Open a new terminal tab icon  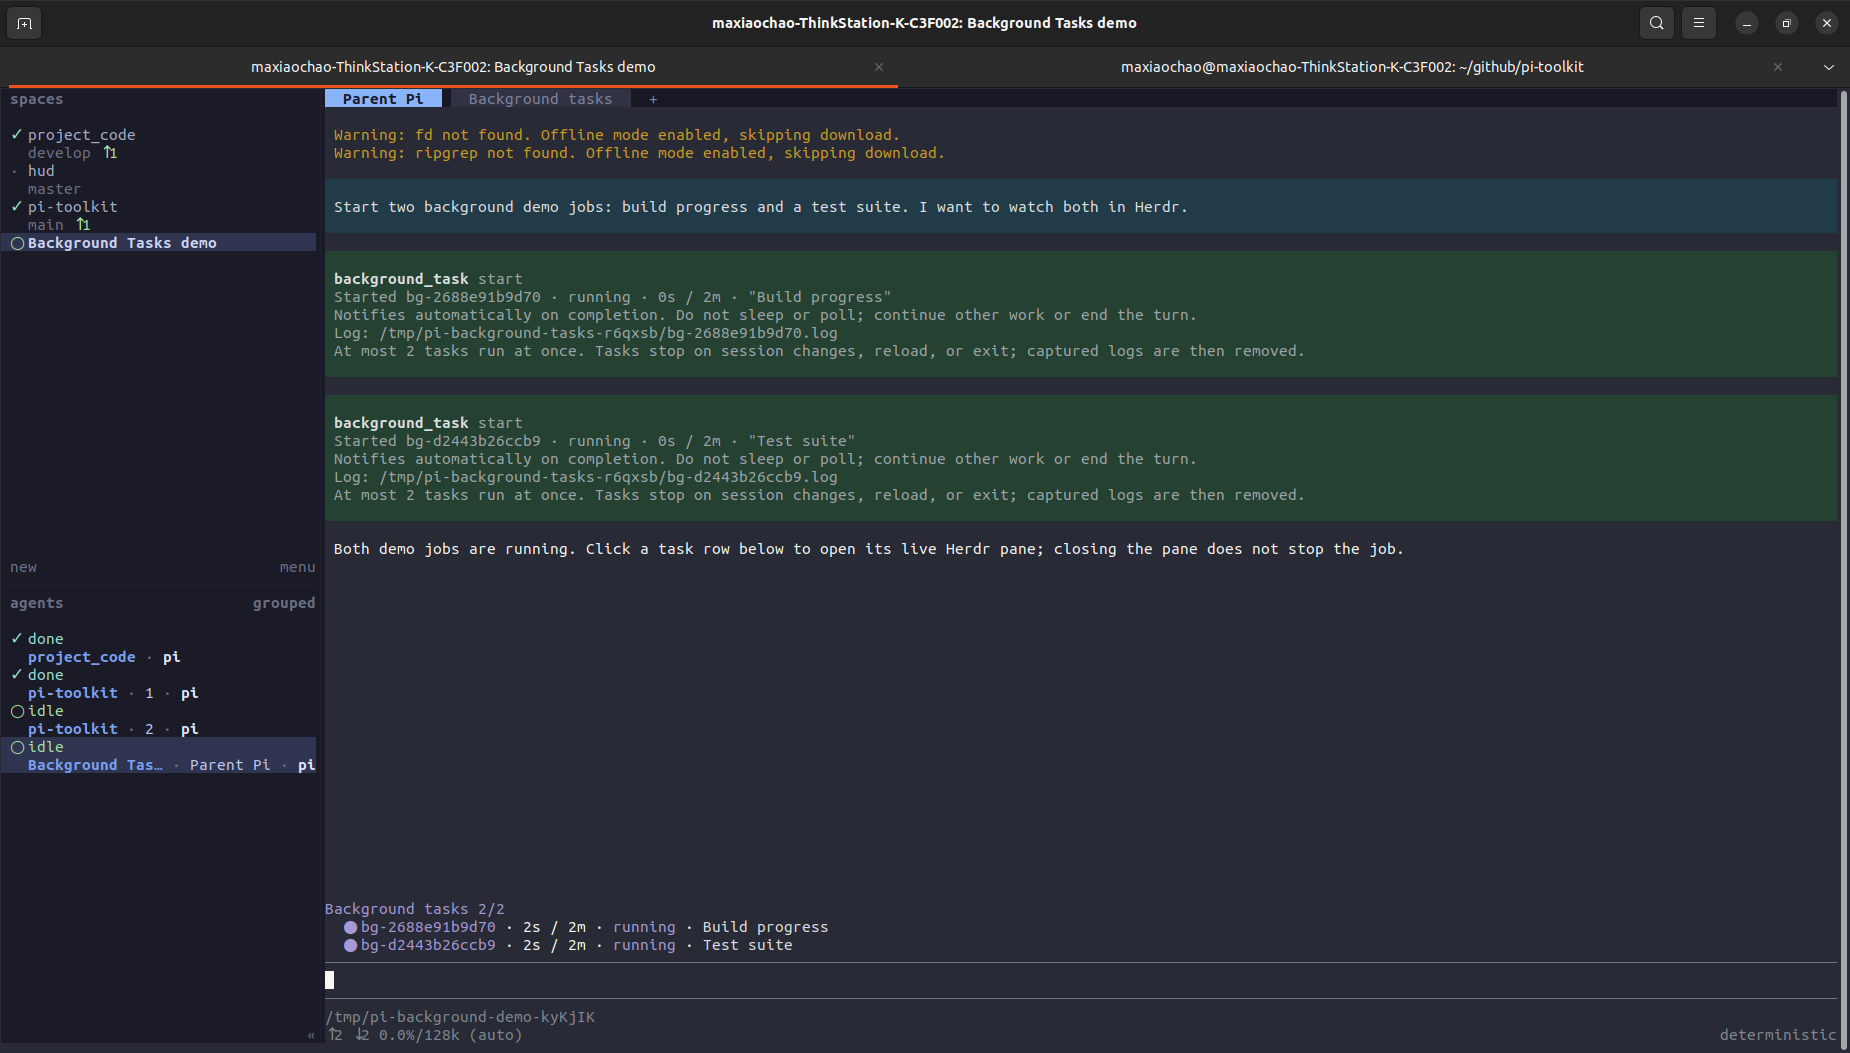coord(24,23)
